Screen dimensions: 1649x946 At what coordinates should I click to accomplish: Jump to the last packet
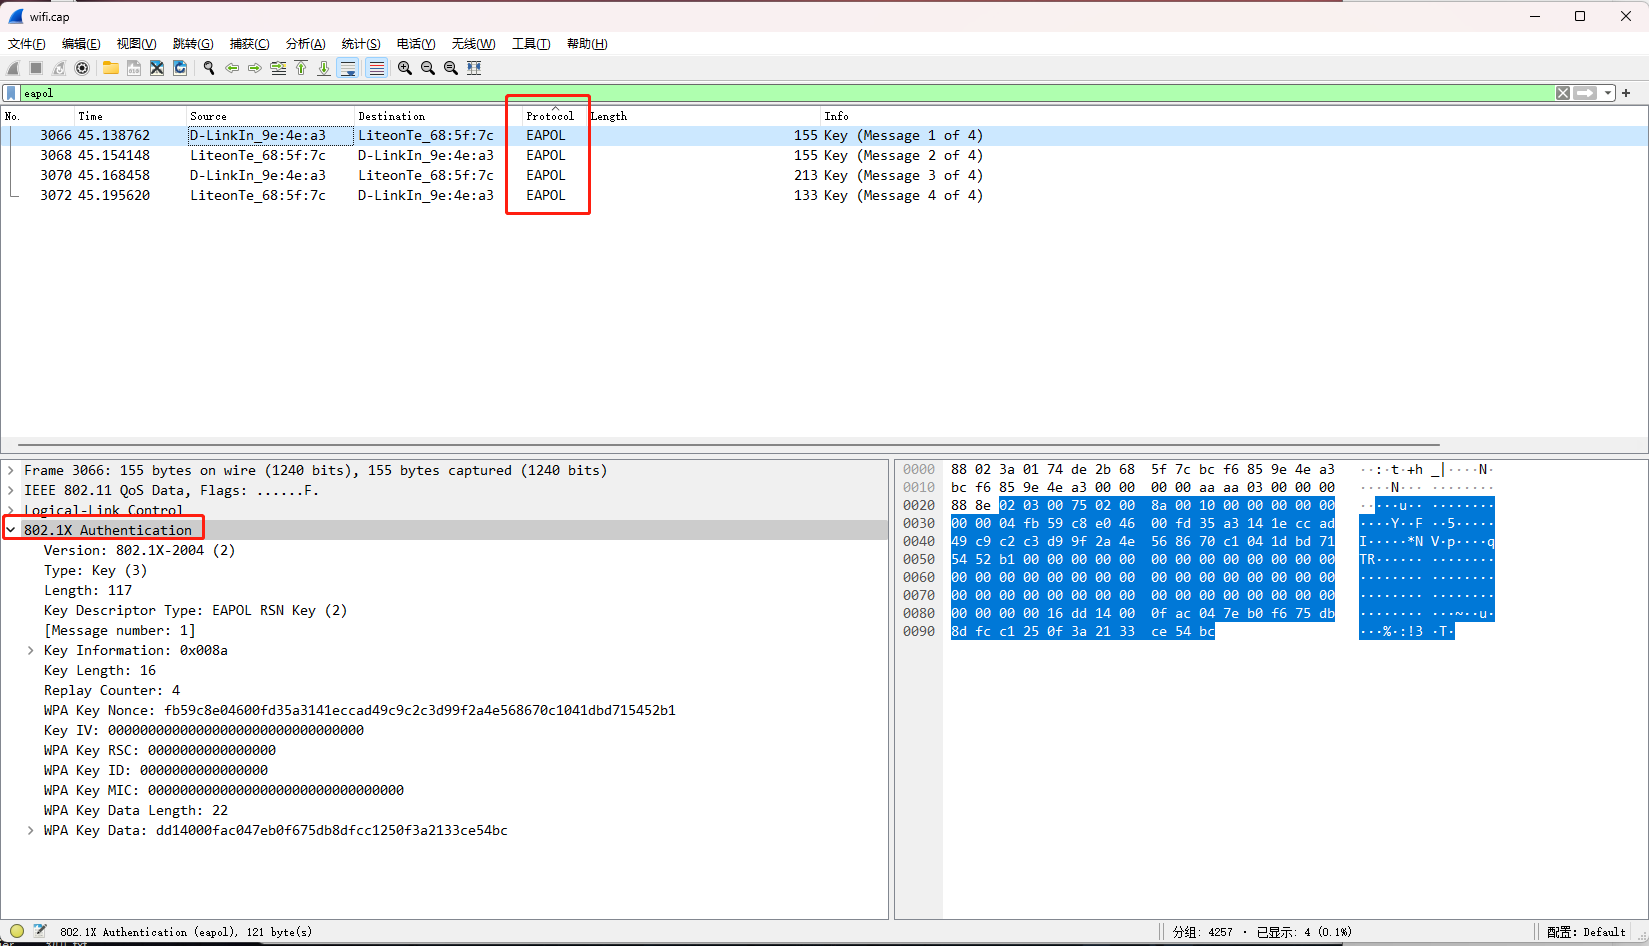click(324, 68)
